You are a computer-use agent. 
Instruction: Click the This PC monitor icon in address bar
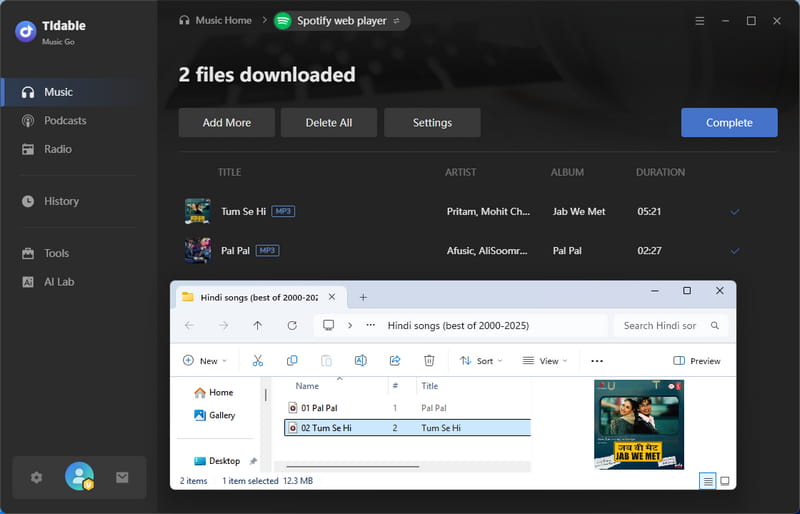click(x=329, y=325)
